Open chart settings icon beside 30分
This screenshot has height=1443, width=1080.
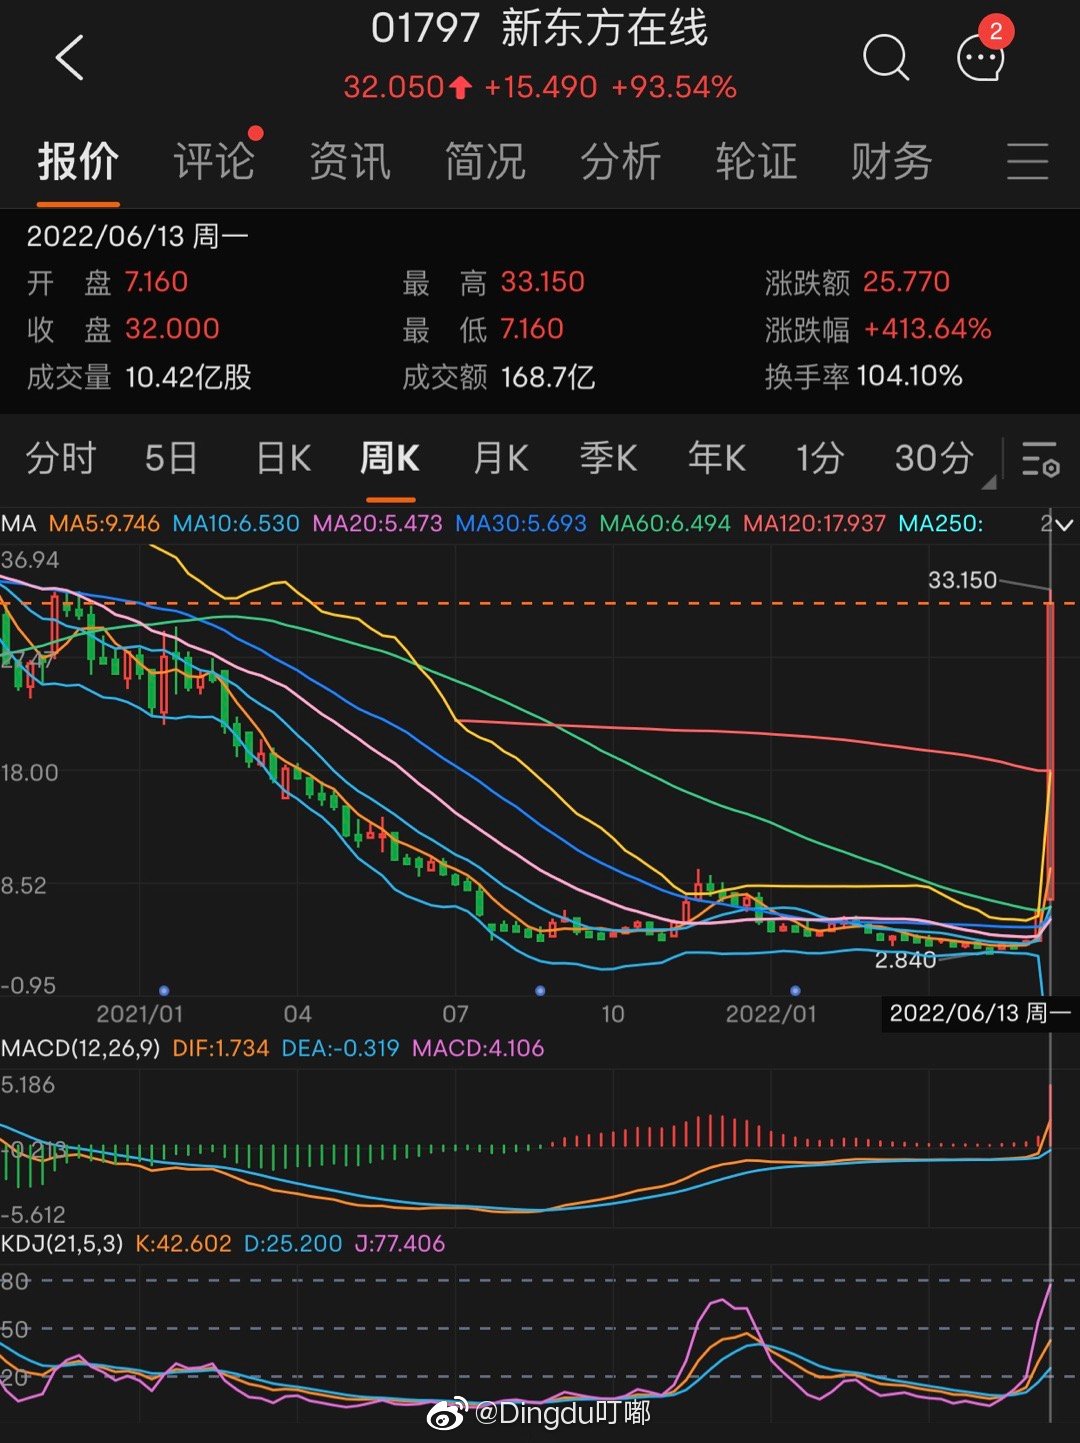click(x=1040, y=459)
